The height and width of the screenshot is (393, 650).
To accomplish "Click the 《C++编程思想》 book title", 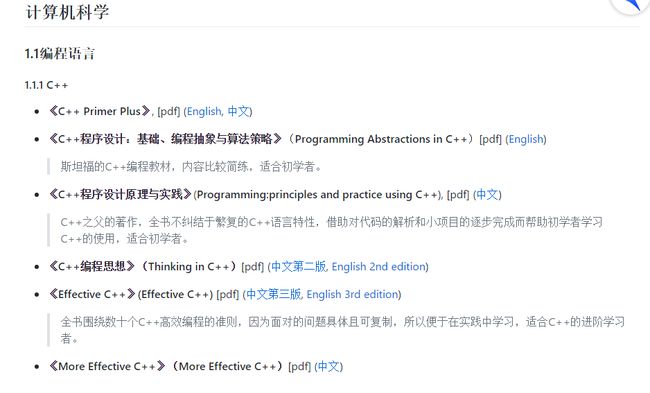I will tap(92, 267).
